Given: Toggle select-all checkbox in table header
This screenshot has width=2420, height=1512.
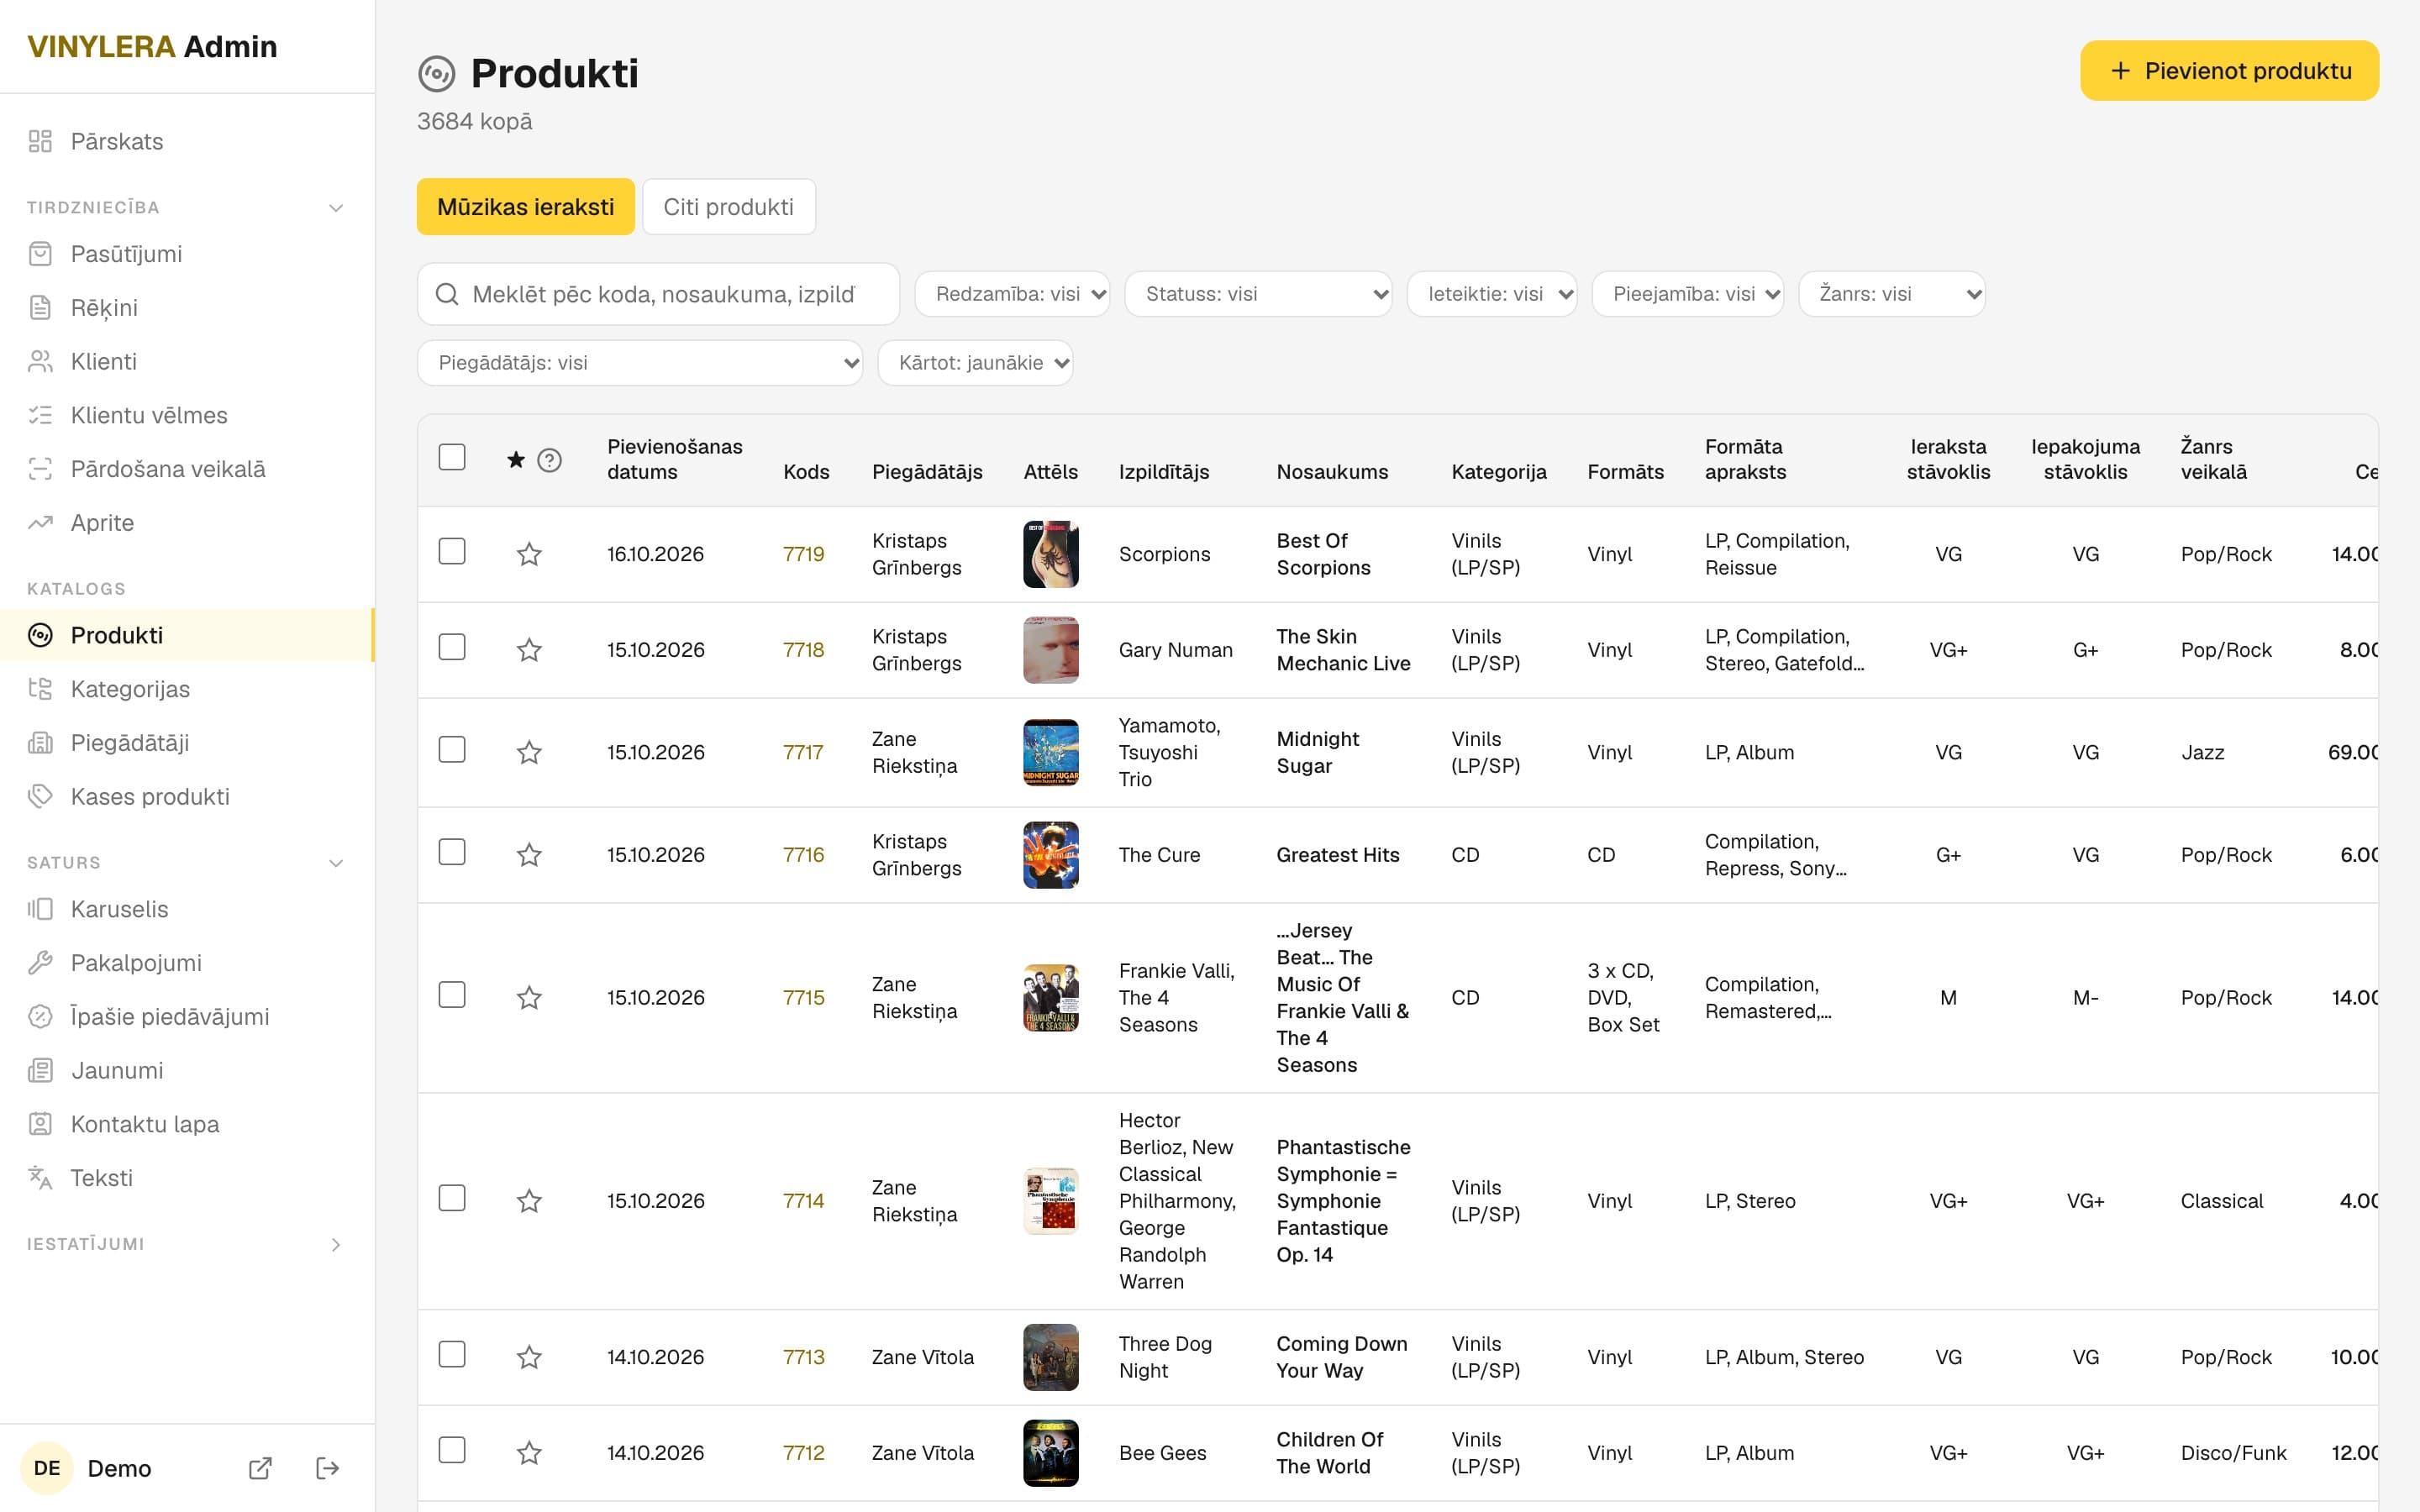Looking at the screenshot, I should pos(452,457).
